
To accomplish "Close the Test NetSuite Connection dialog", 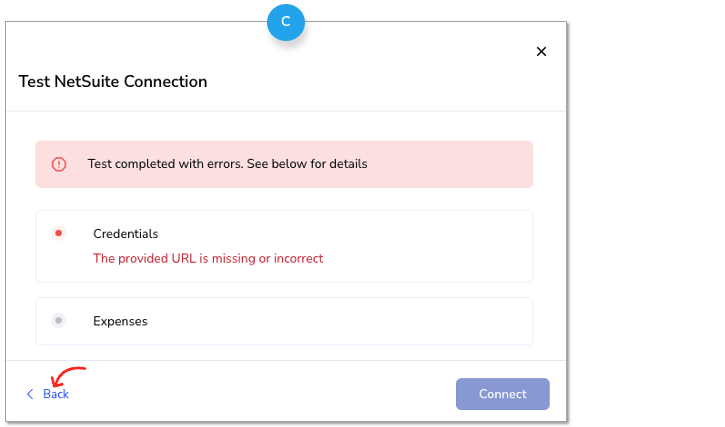I will [541, 51].
